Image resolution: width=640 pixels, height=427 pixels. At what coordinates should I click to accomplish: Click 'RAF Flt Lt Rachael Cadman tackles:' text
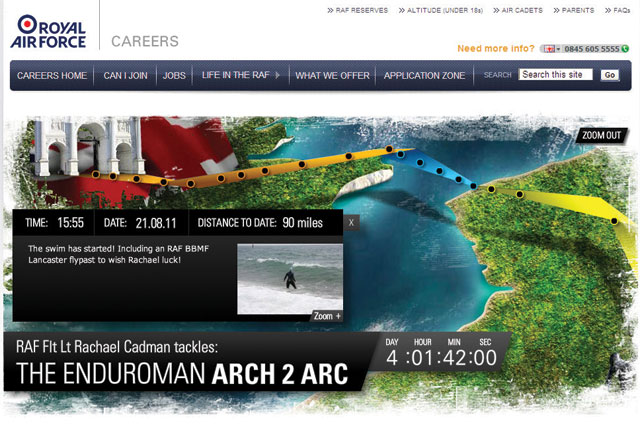point(117,347)
